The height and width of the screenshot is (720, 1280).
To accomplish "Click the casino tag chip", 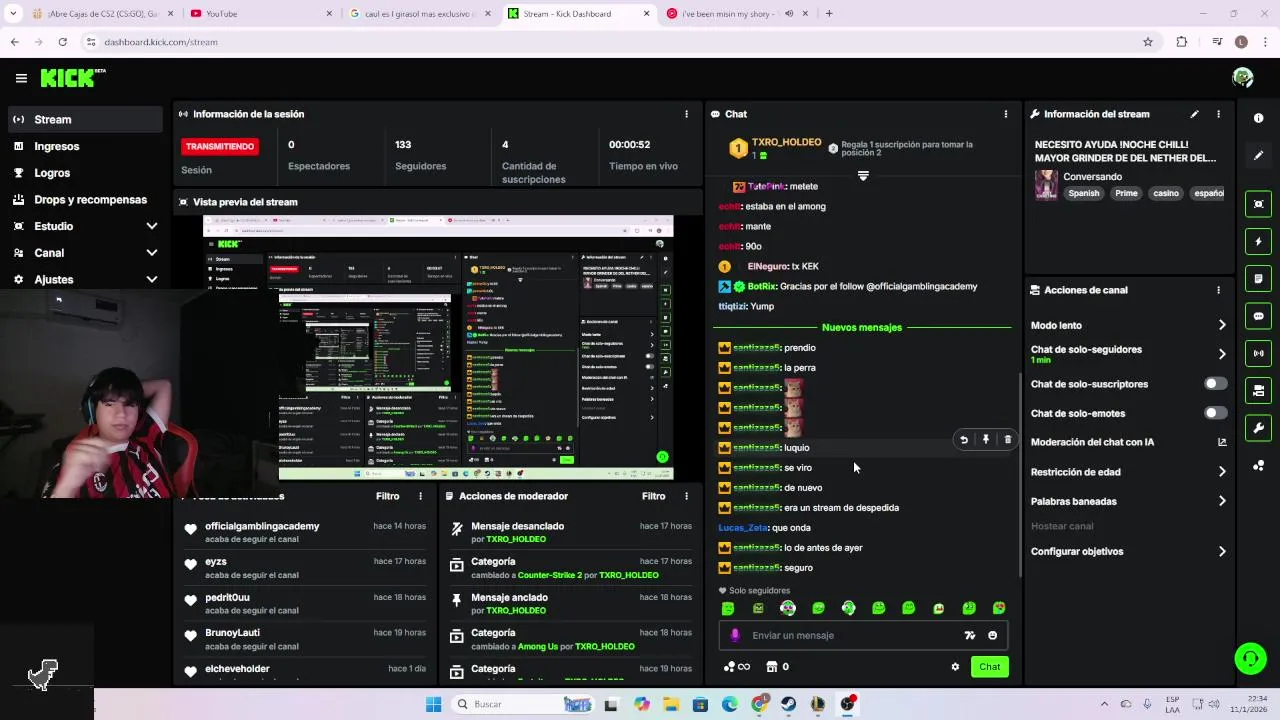I will (1166, 193).
